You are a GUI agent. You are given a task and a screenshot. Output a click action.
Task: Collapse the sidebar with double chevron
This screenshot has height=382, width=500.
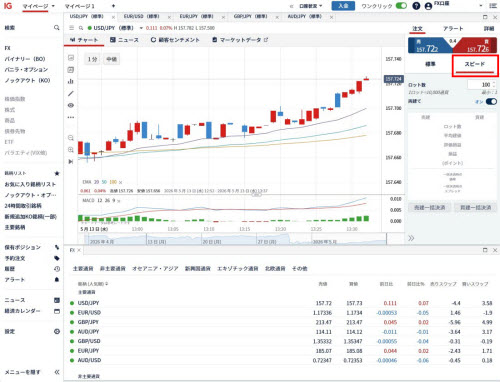coord(57,372)
